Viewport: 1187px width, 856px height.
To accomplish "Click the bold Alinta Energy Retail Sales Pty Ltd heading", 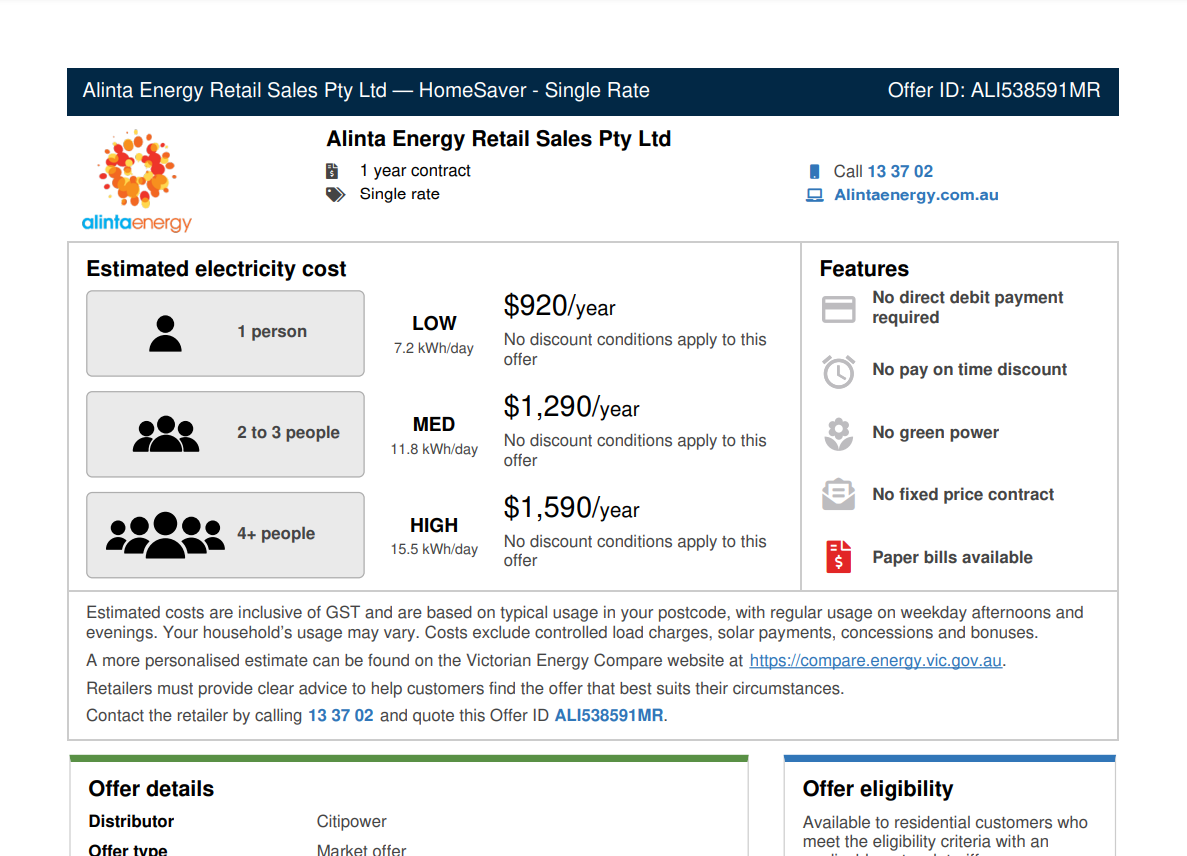I will click(x=499, y=139).
